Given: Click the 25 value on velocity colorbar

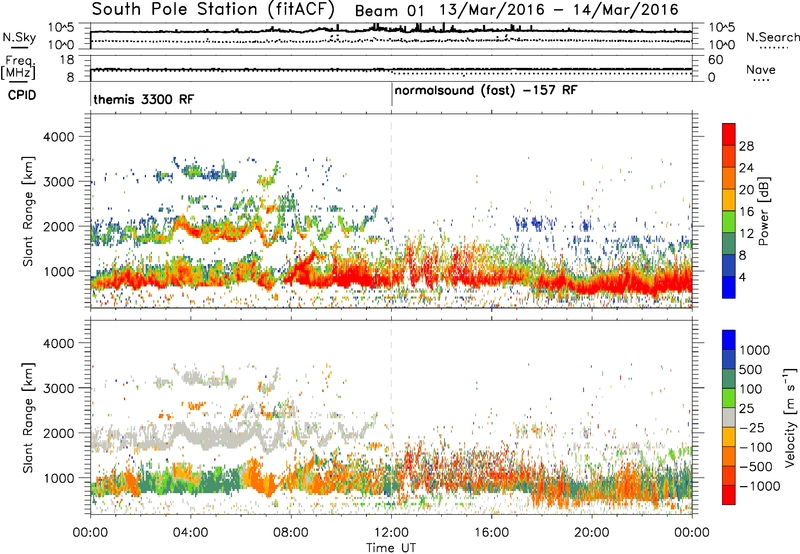Looking at the screenshot, I should (x=746, y=408).
